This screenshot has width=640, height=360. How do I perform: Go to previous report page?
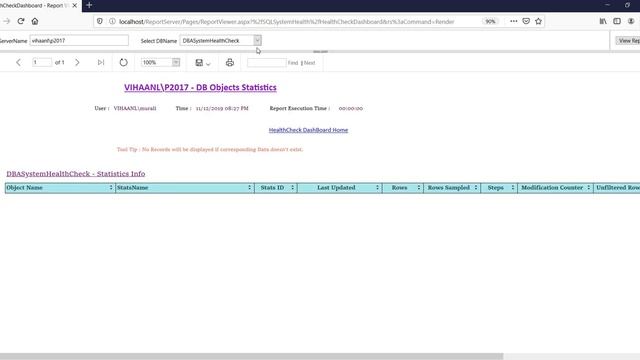(x=18, y=62)
